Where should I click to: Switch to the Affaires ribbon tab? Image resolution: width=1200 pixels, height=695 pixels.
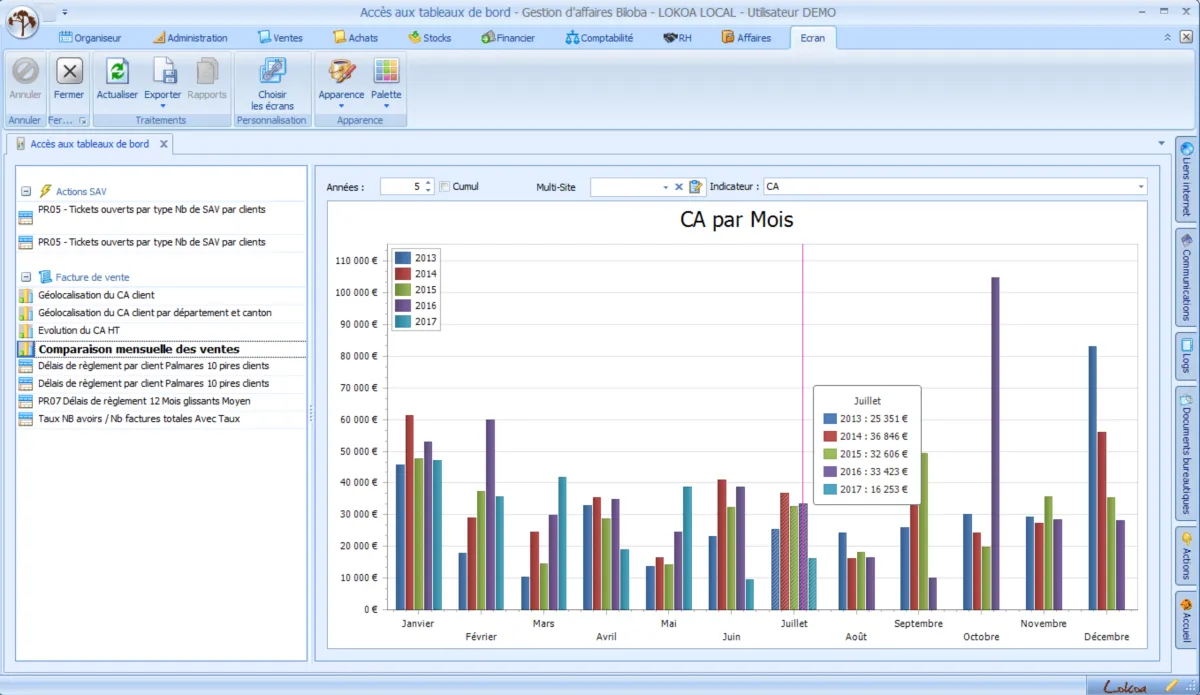pos(747,38)
